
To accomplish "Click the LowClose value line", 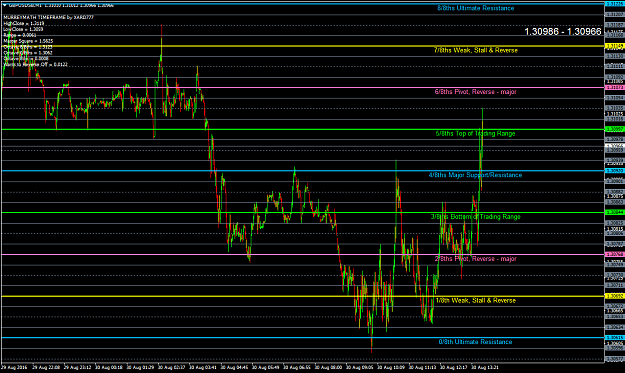I will click(x=23, y=29).
